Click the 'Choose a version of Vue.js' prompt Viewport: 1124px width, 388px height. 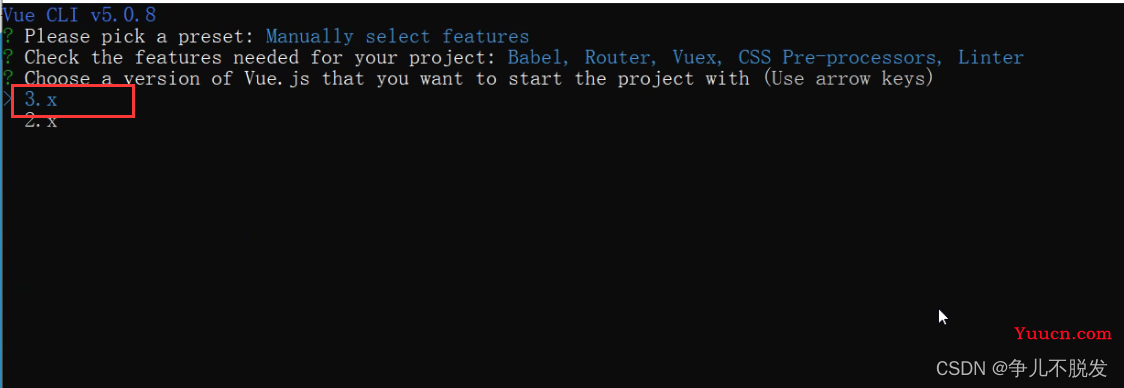(x=168, y=78)
